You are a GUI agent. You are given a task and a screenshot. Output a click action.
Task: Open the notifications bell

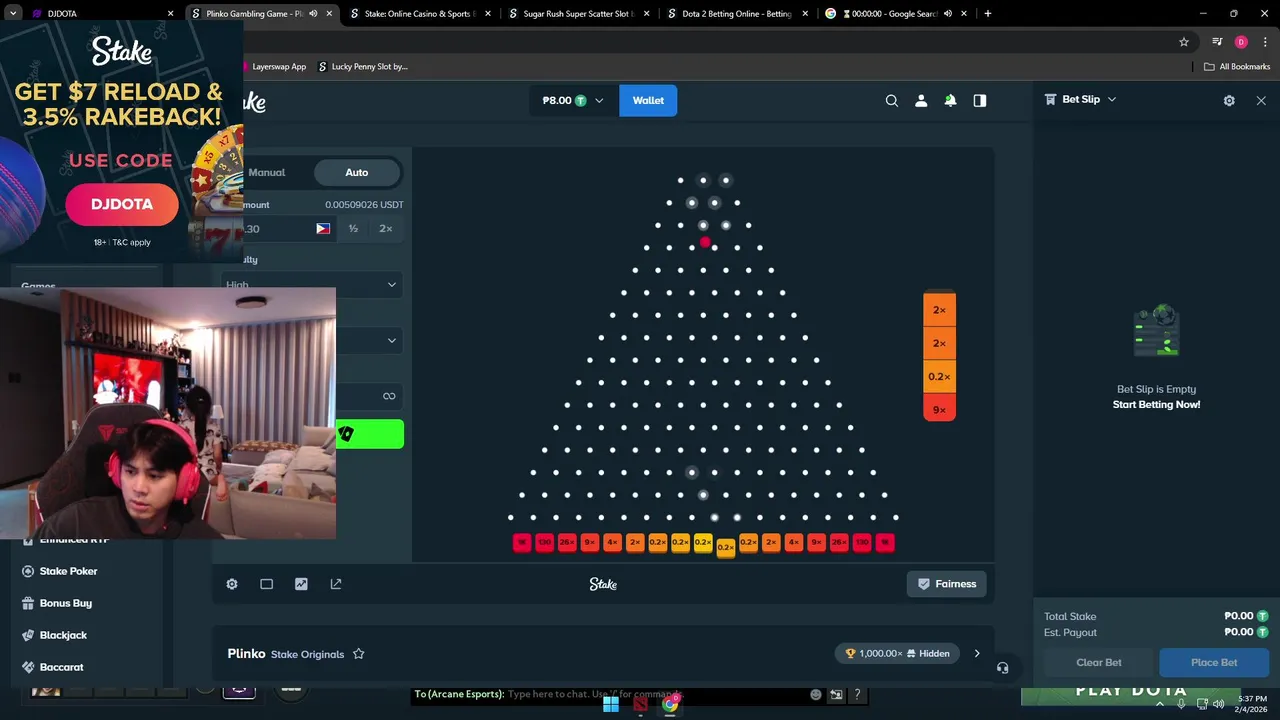950,100
